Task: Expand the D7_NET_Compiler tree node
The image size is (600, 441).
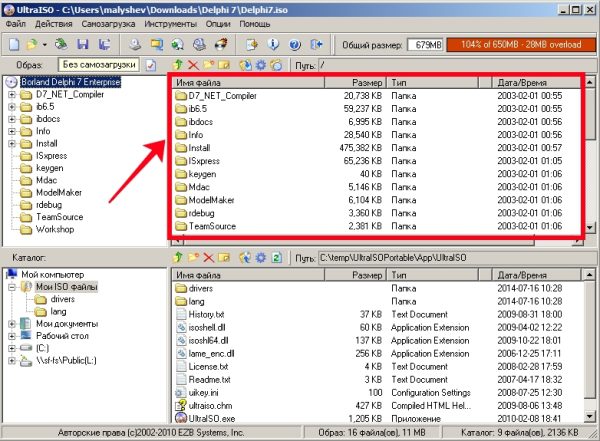Action: [12, 94]
